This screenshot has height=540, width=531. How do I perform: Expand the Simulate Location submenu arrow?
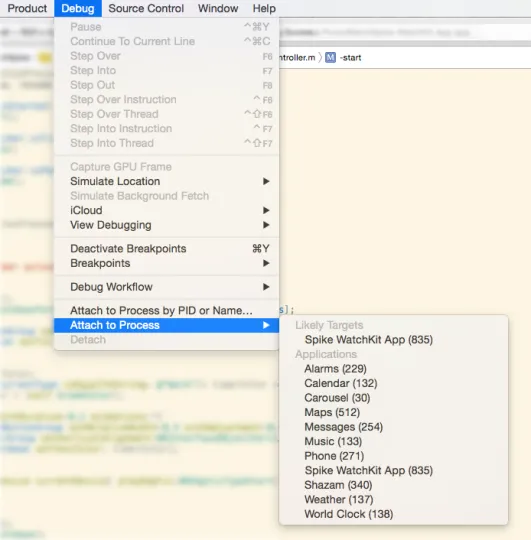pos(266,181)
